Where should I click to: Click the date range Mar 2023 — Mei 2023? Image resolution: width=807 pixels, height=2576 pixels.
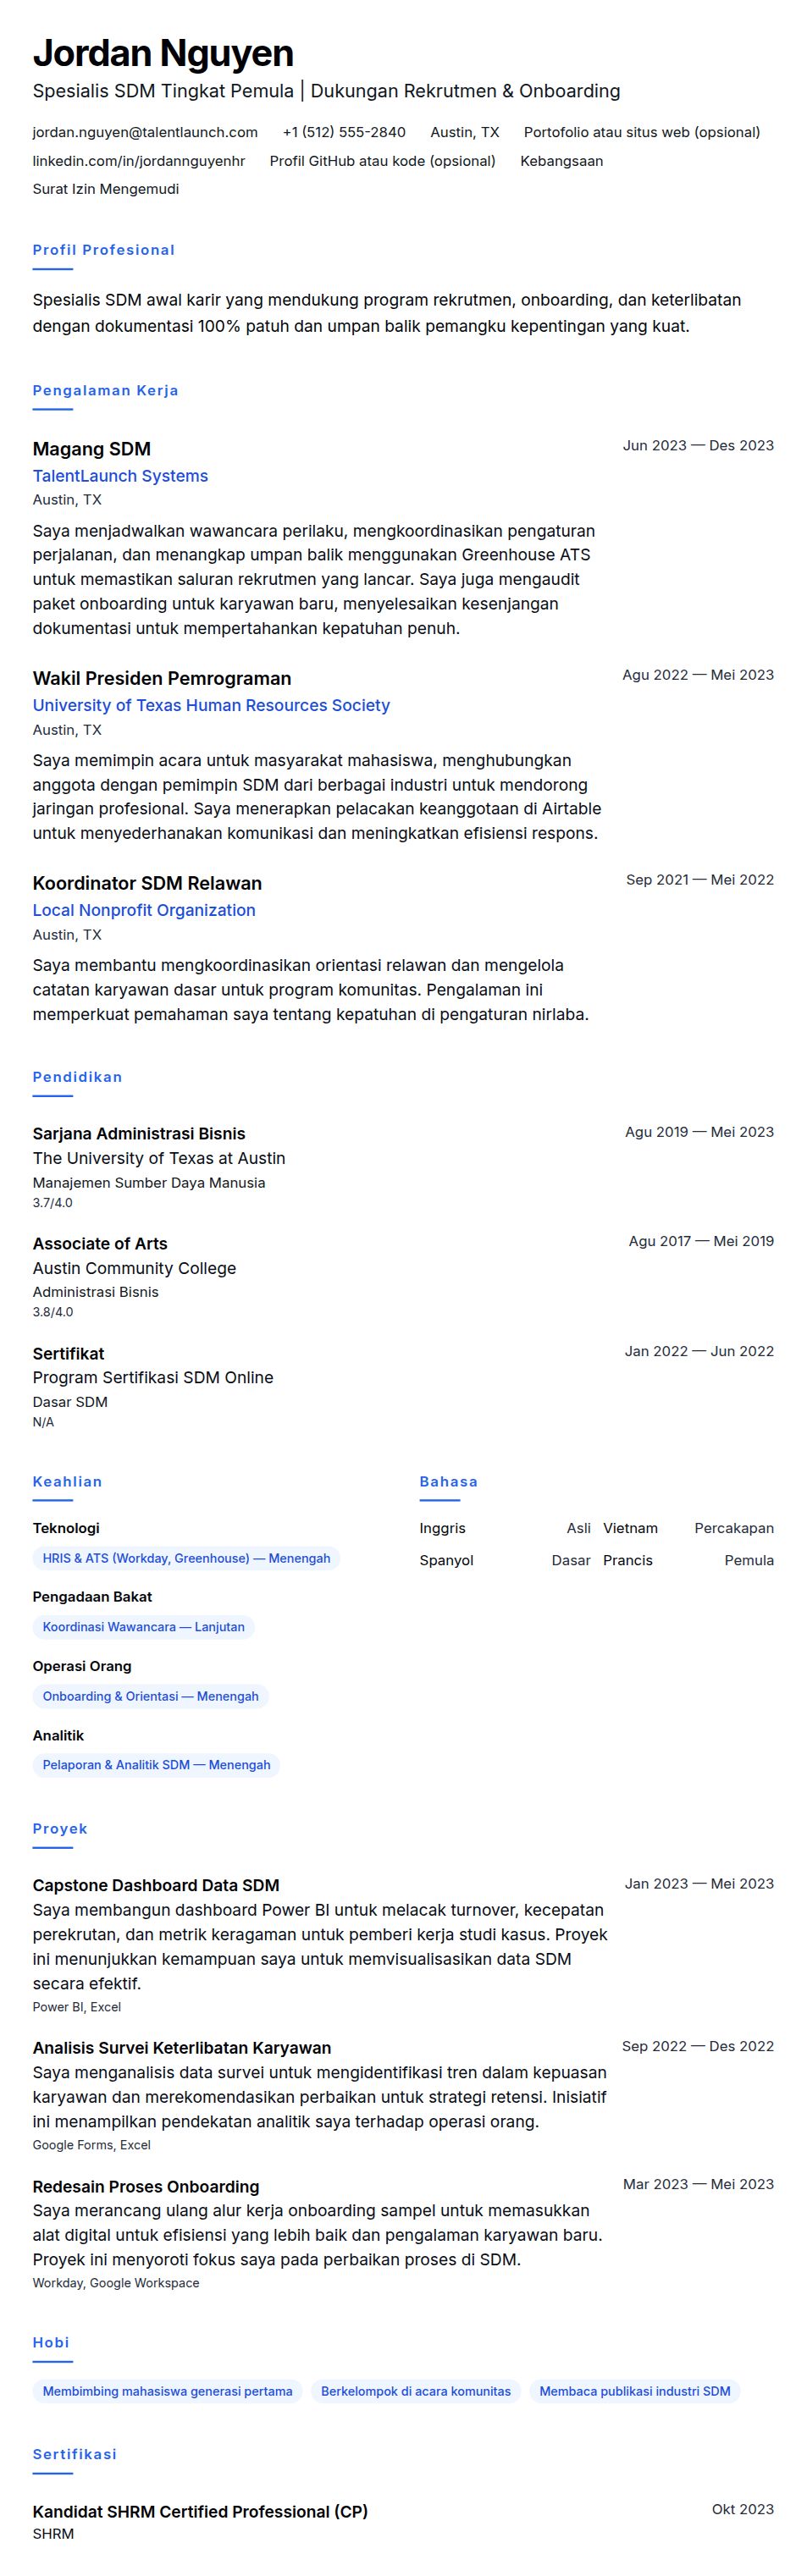click(x=698, y=2184)
